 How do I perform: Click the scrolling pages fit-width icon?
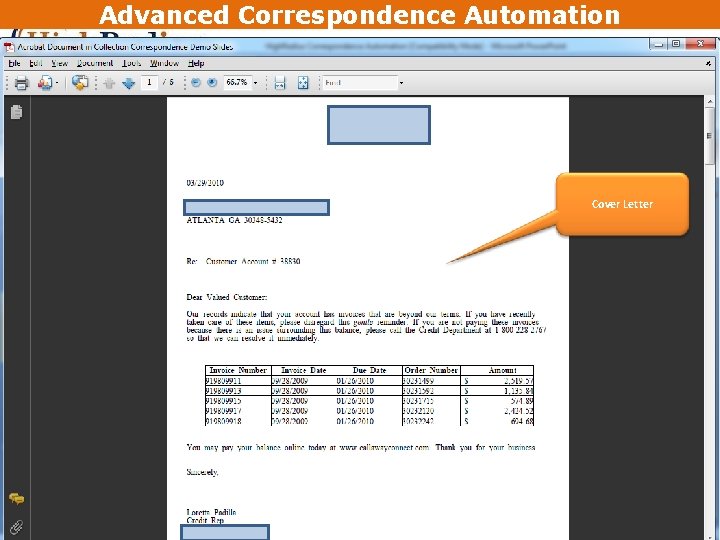point(280,83)
